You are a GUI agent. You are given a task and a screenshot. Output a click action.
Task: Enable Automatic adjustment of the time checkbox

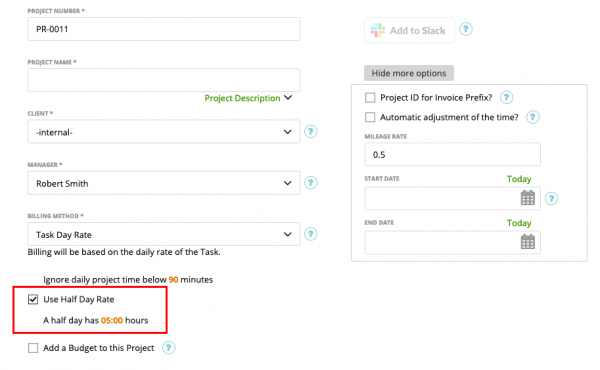coord(370,117)
